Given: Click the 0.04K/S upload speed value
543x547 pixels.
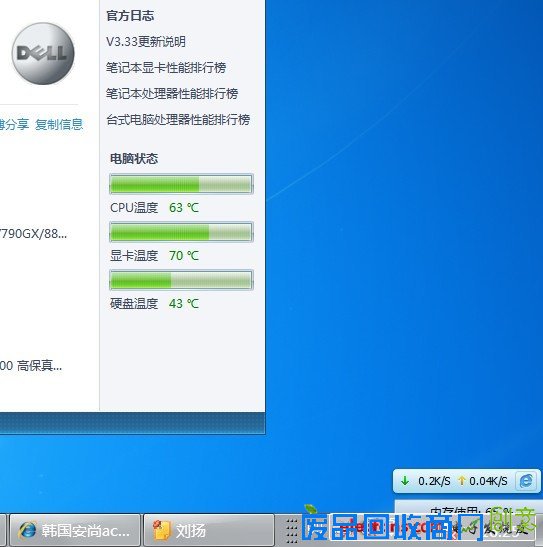Looking at the screenshot, I should pyautogui.click(x=488, y=481).
